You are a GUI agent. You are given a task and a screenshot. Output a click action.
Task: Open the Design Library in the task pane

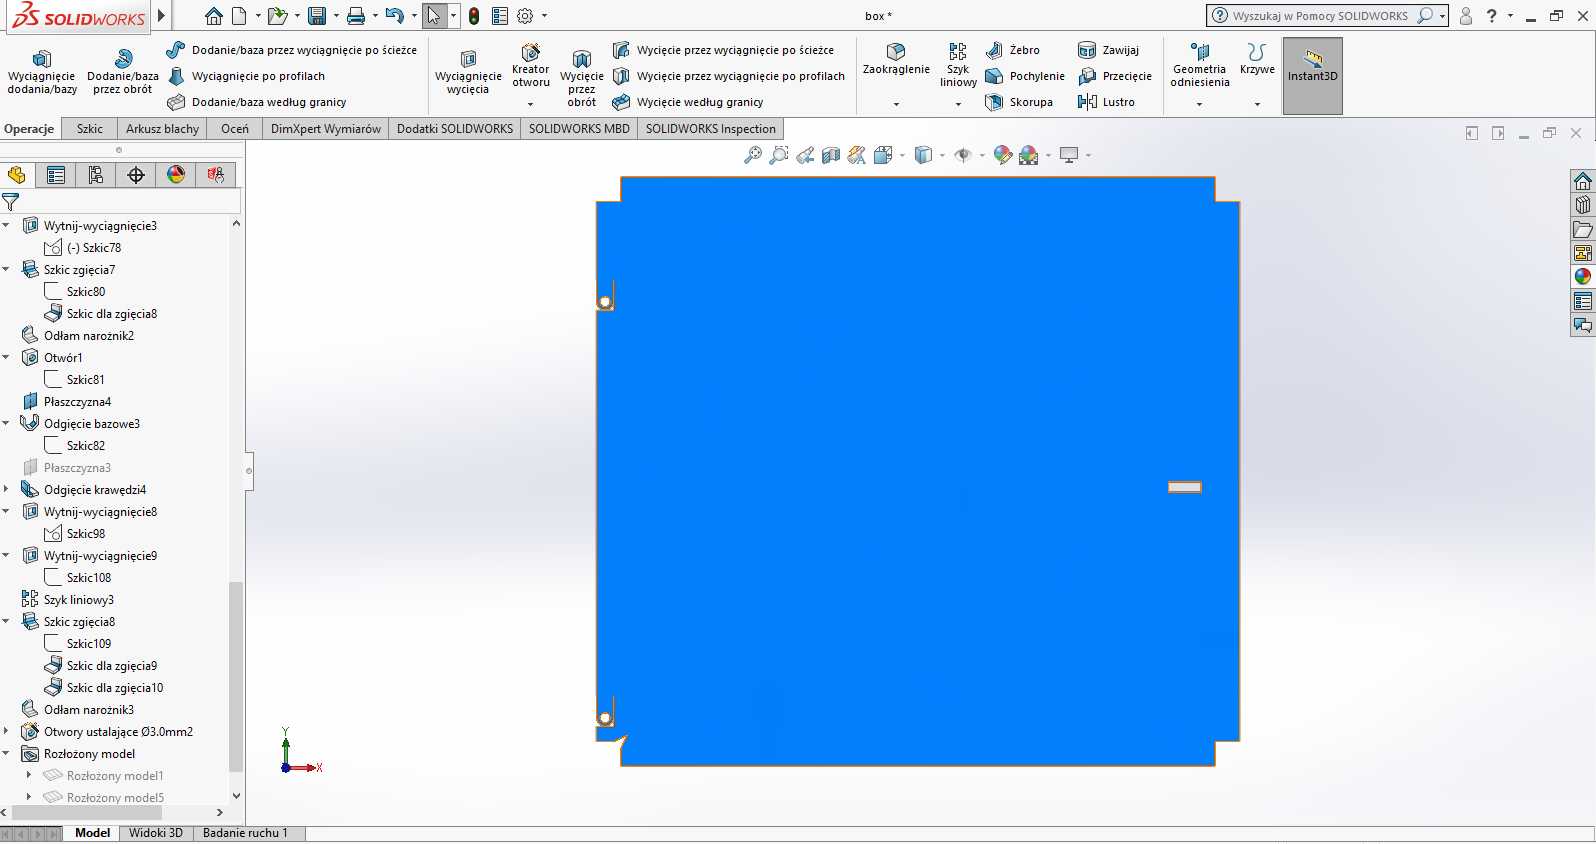1582,205
